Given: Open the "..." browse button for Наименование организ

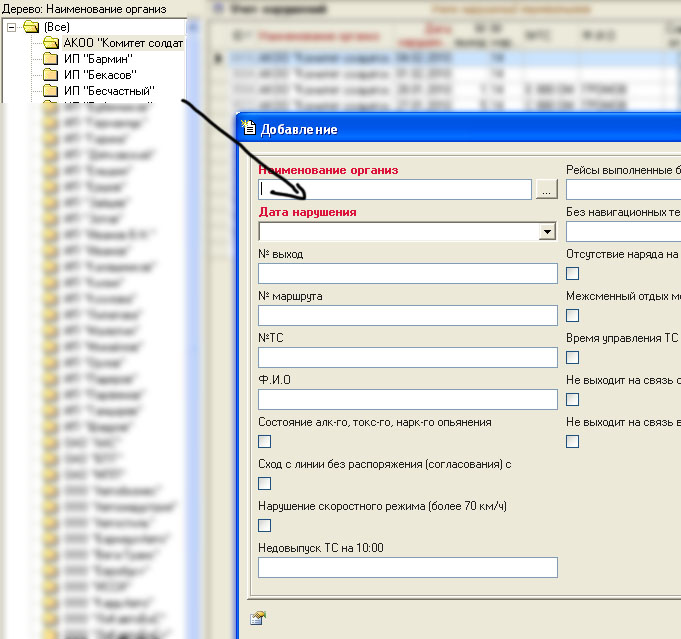Looking at the screenshot, I should pyautogui.click(x=545, y=189).
